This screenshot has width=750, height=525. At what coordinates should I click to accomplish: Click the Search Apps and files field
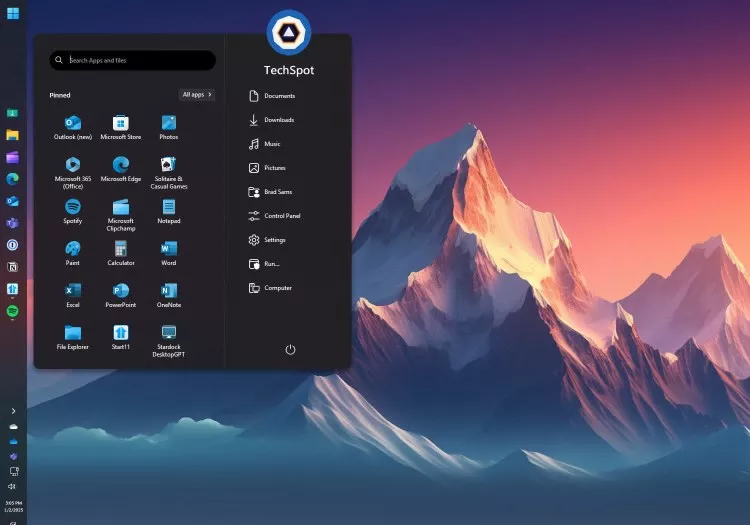point(132,60)
